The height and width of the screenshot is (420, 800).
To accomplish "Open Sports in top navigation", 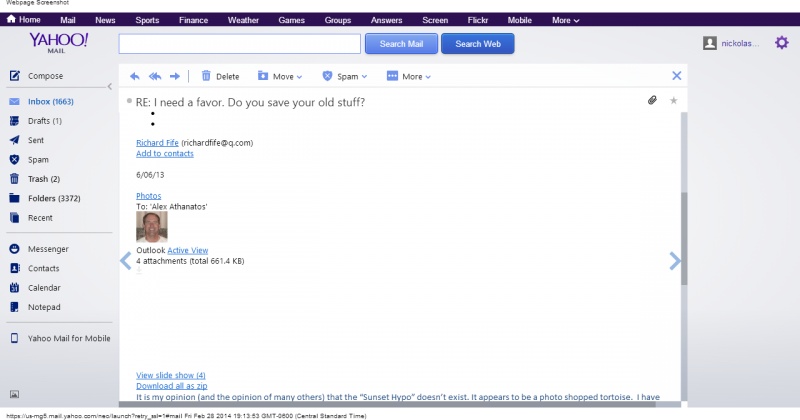I will (x=147, y=20).
